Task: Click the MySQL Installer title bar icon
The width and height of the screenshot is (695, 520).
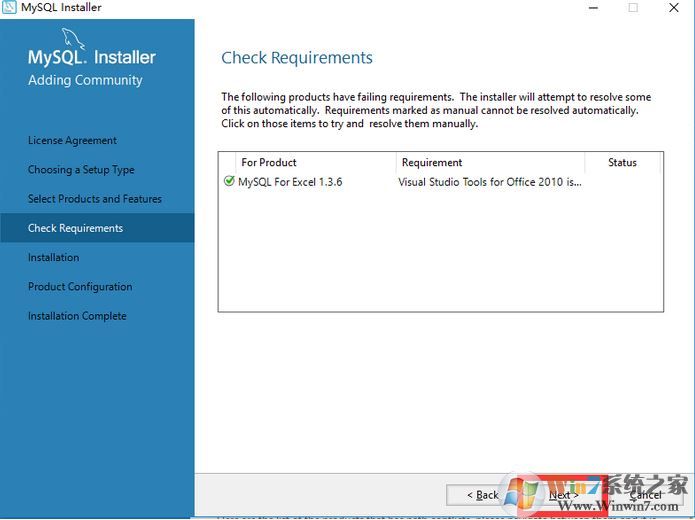Action: (x=9, y=7)
